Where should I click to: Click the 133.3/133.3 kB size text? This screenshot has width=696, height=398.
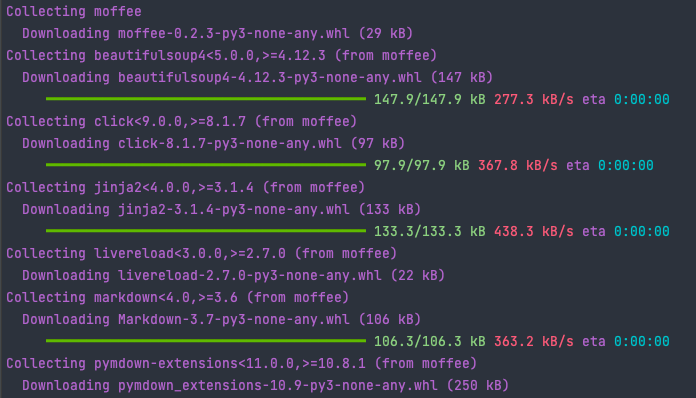tap(430, 232)
